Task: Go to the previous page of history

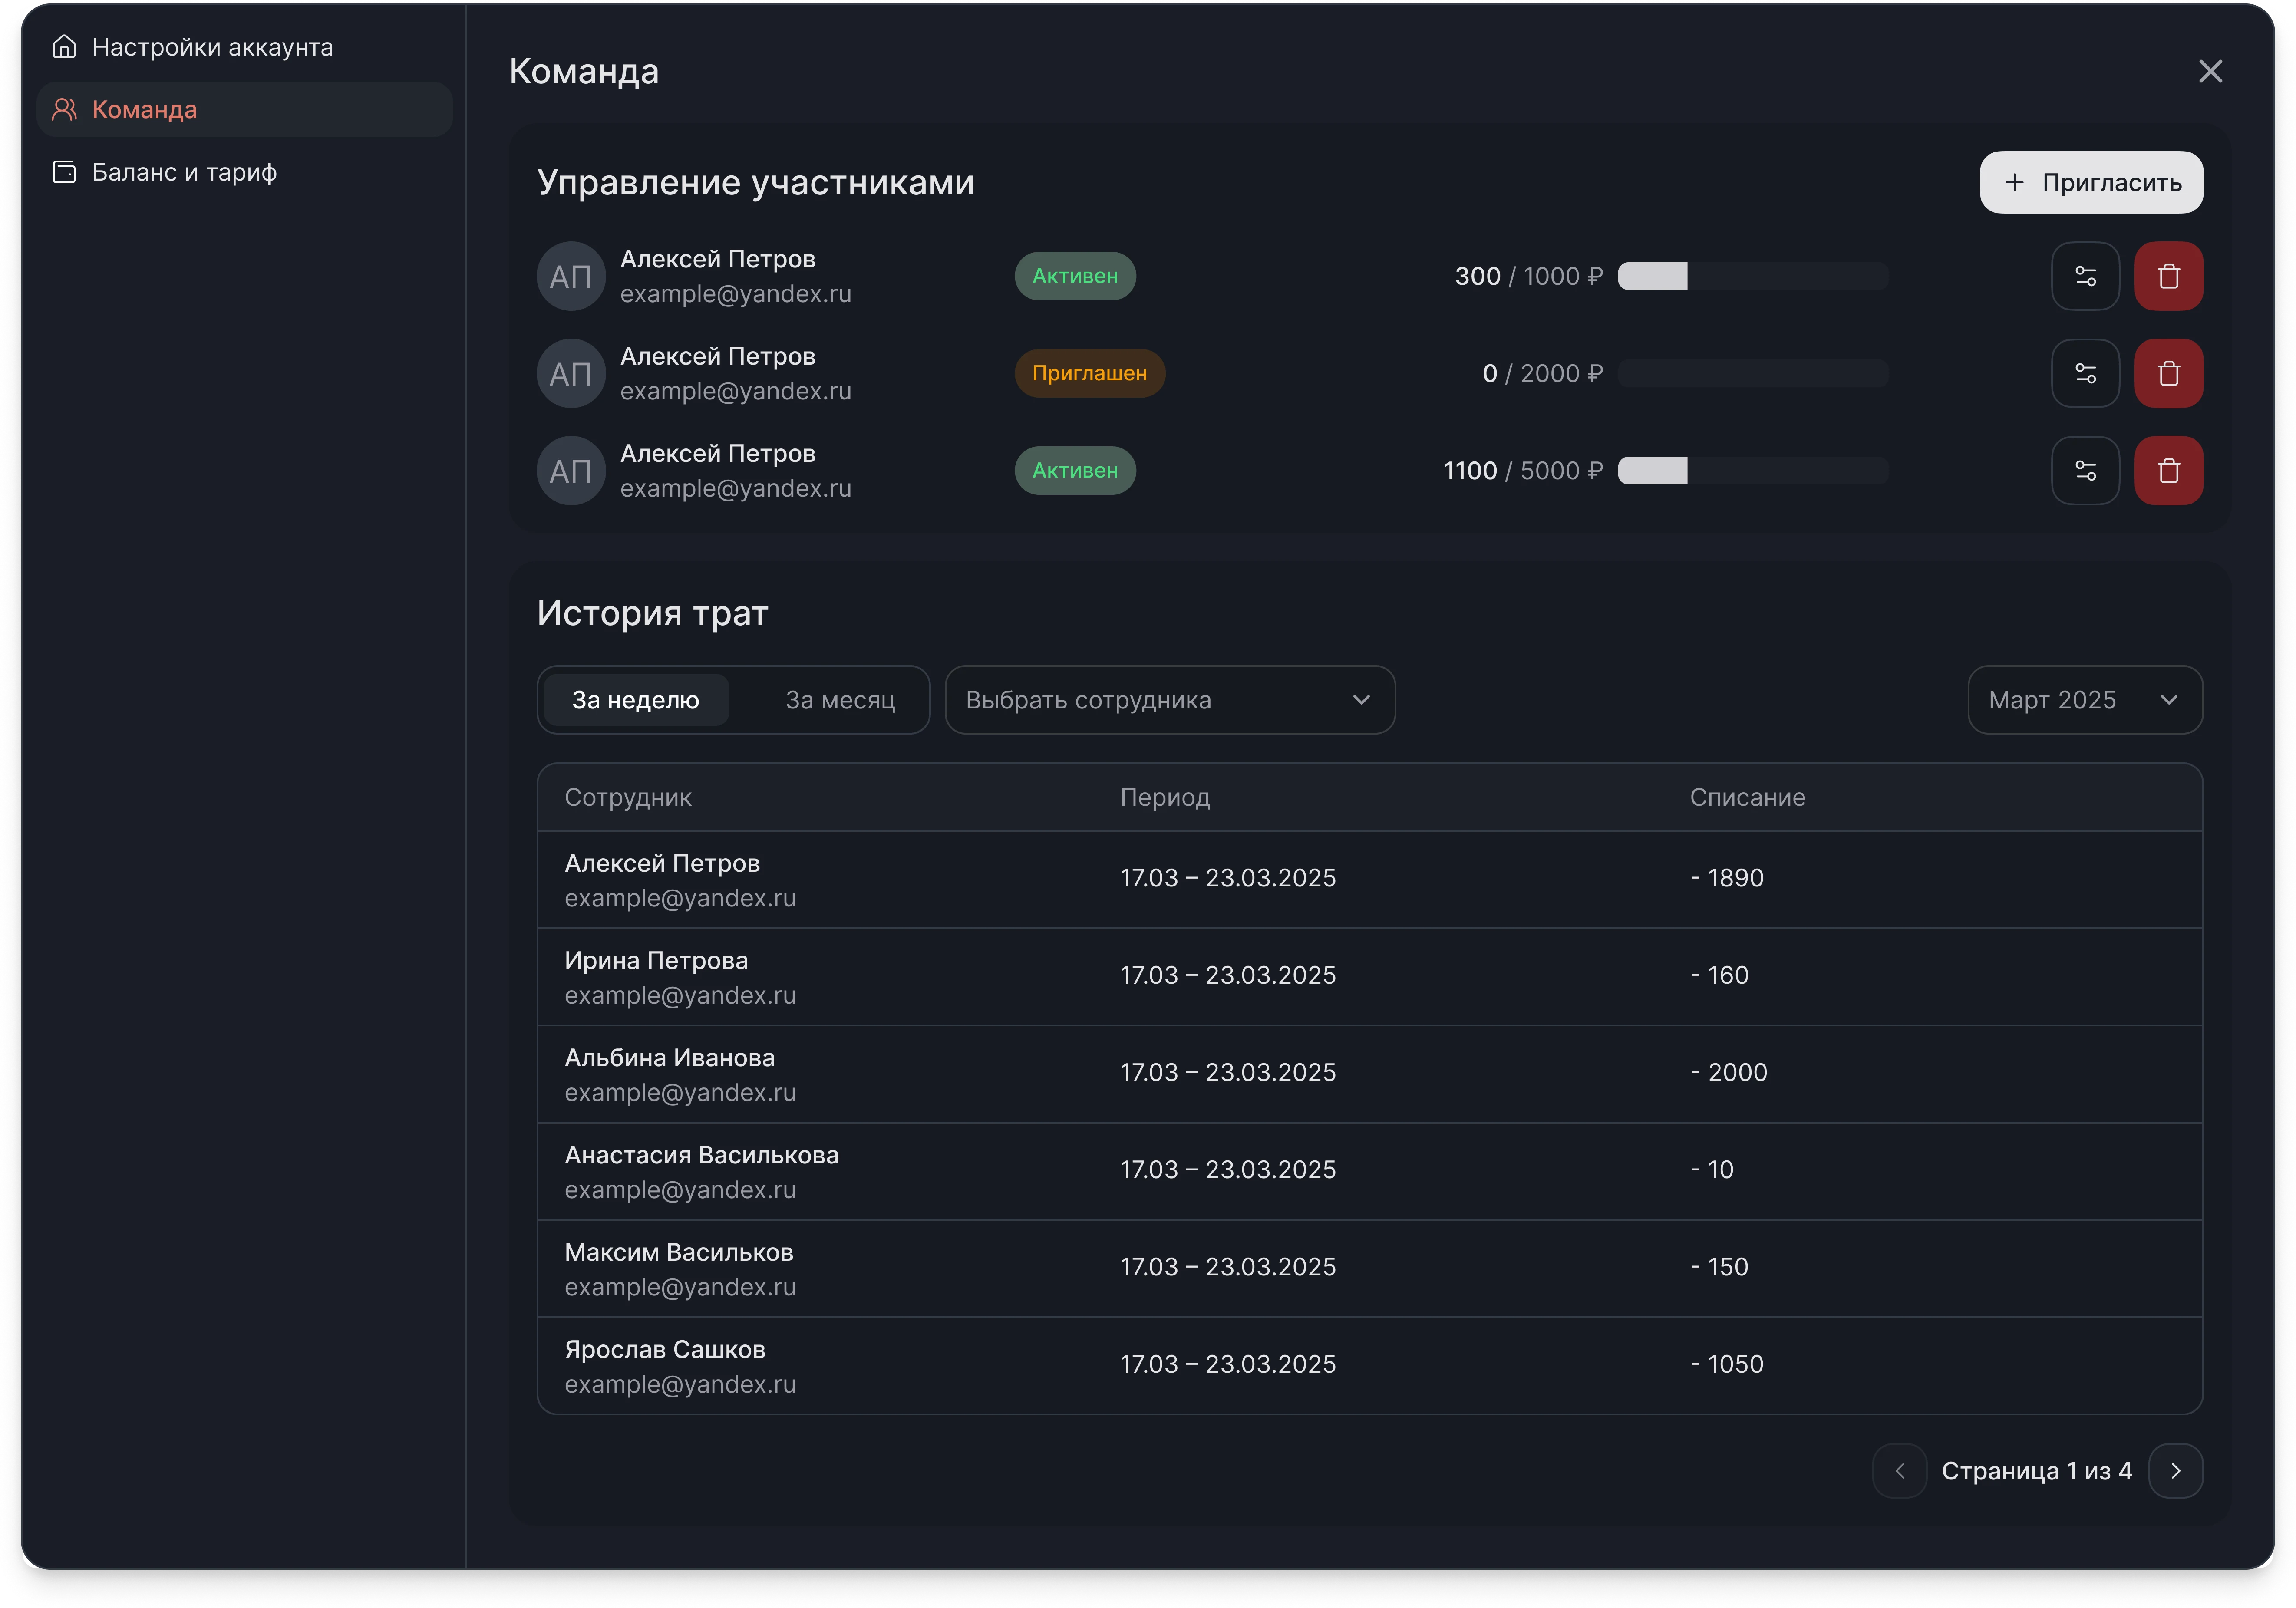Action: pos(1899,1470)
